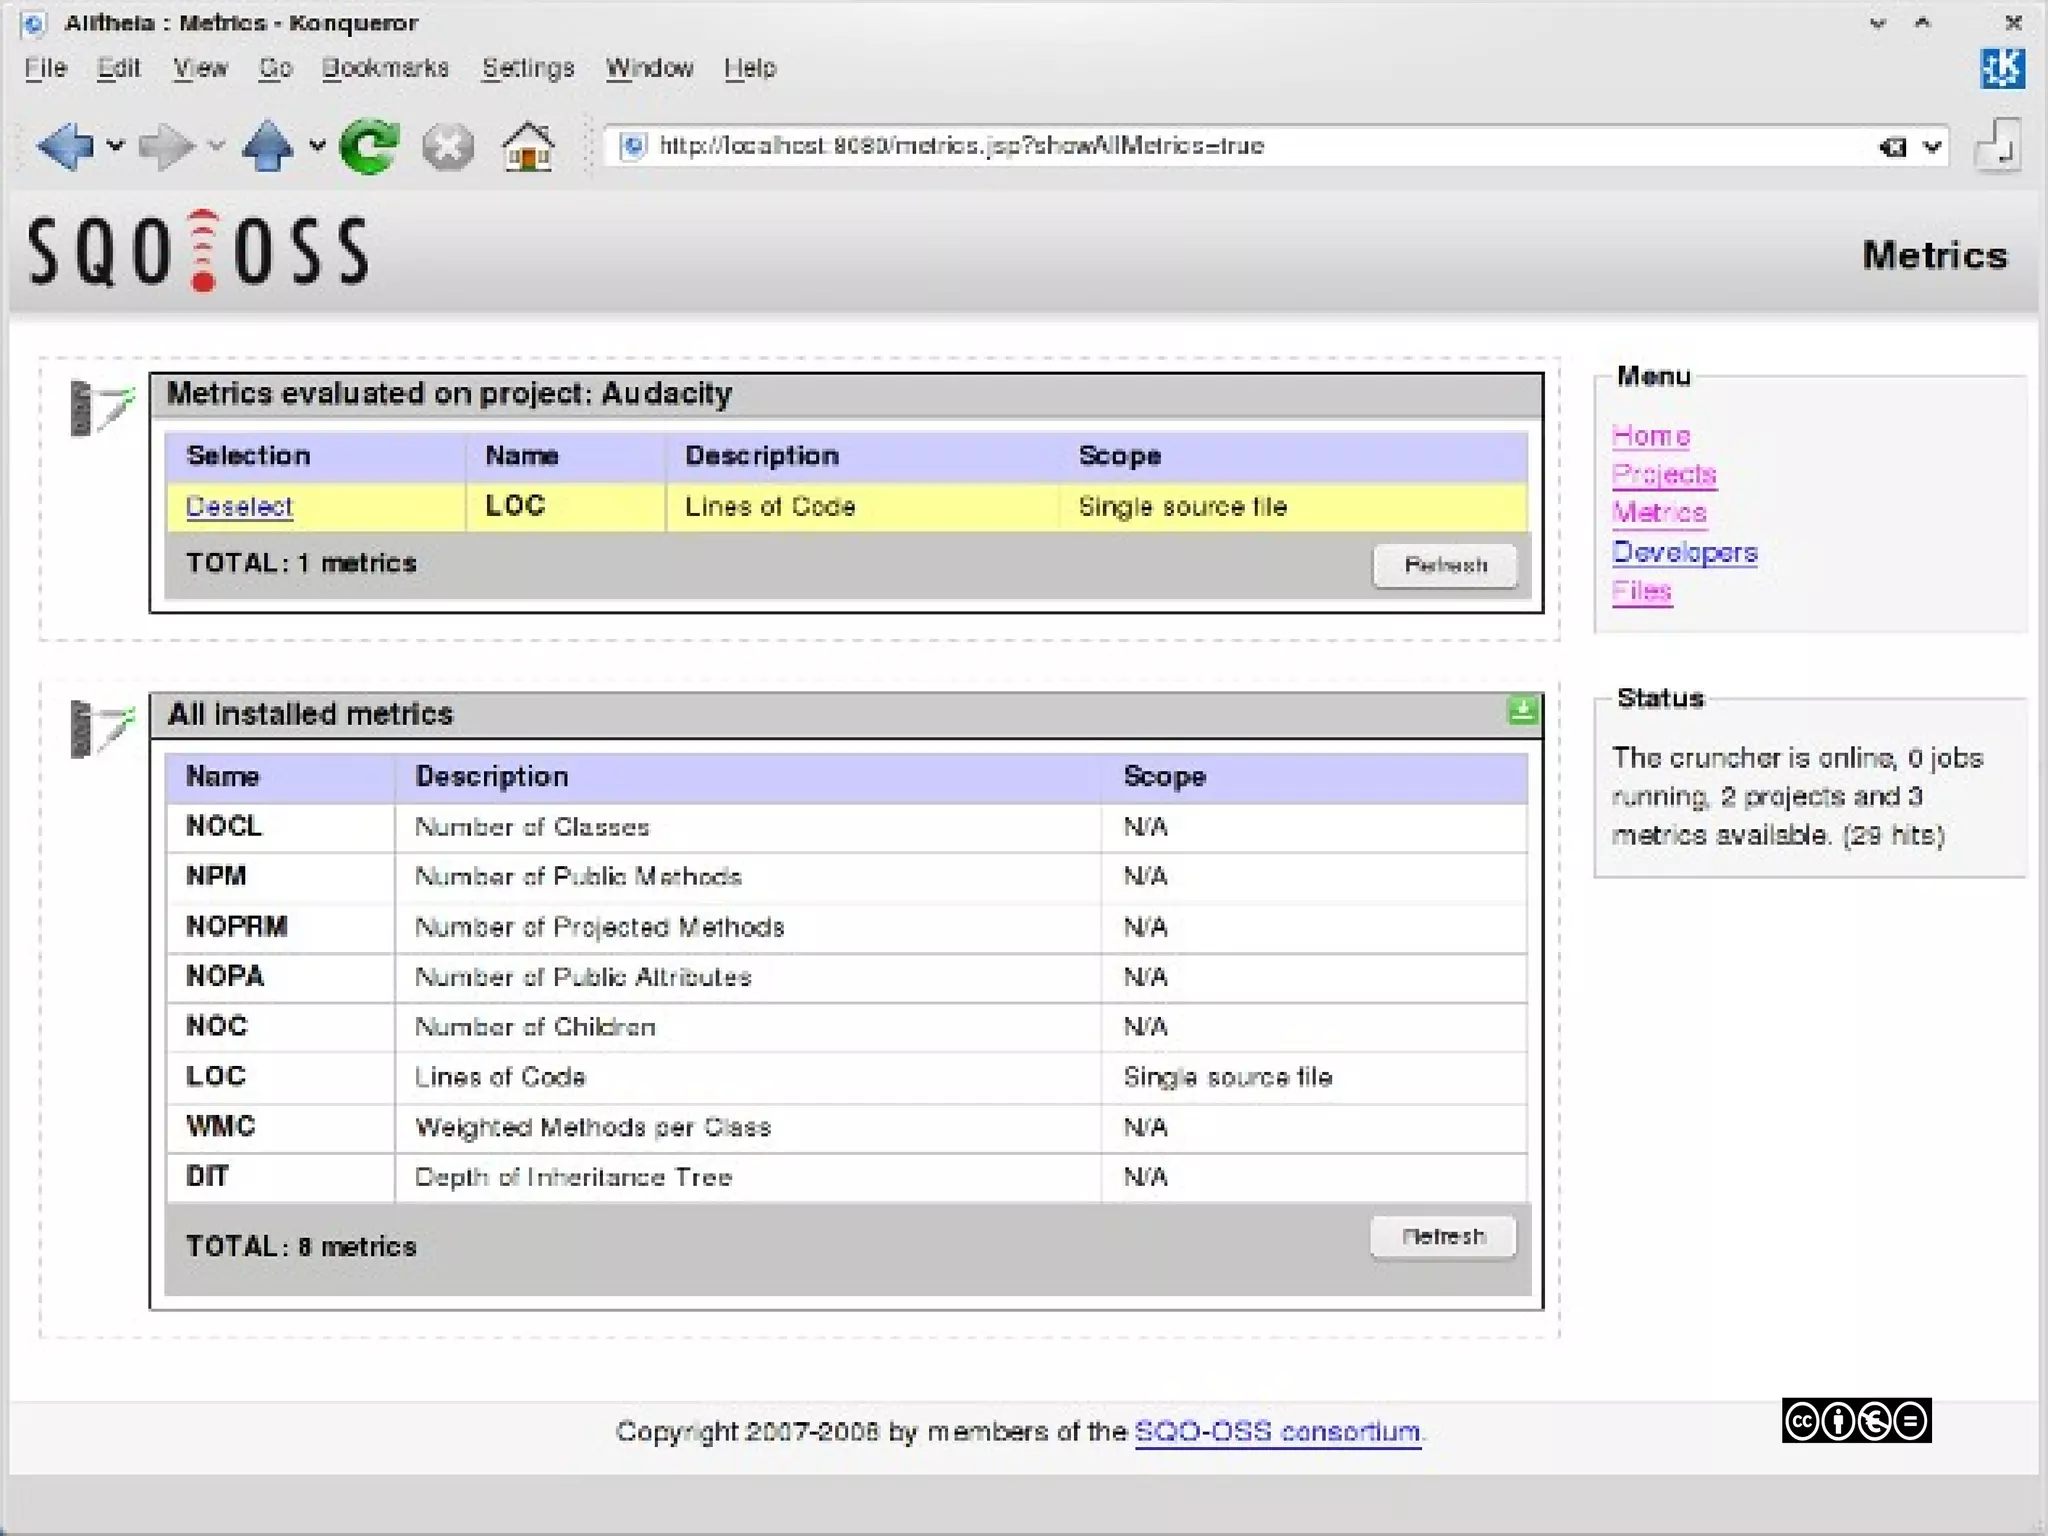Open the Settings menu
This screenshot has width=2048, height=1536.
(x=528, y=68)
